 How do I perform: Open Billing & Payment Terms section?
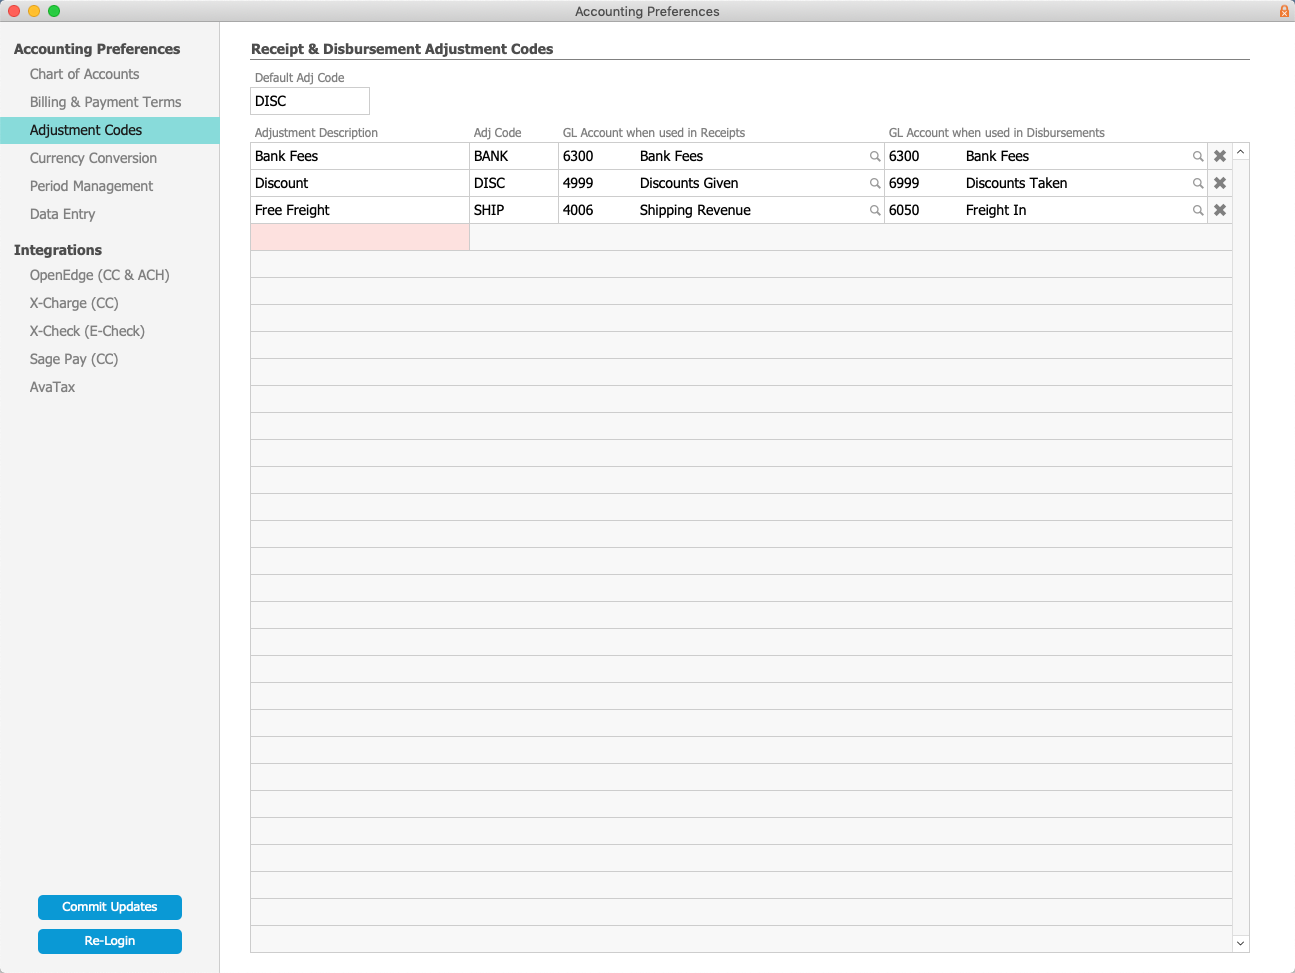coord(106,102)
